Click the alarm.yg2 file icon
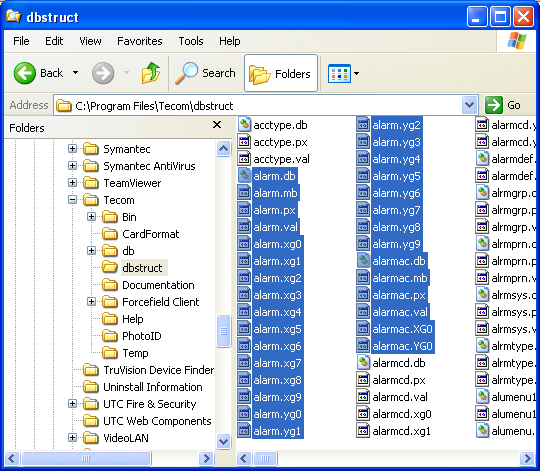This screenshot has width=540, height=471. tap(363, 125)
